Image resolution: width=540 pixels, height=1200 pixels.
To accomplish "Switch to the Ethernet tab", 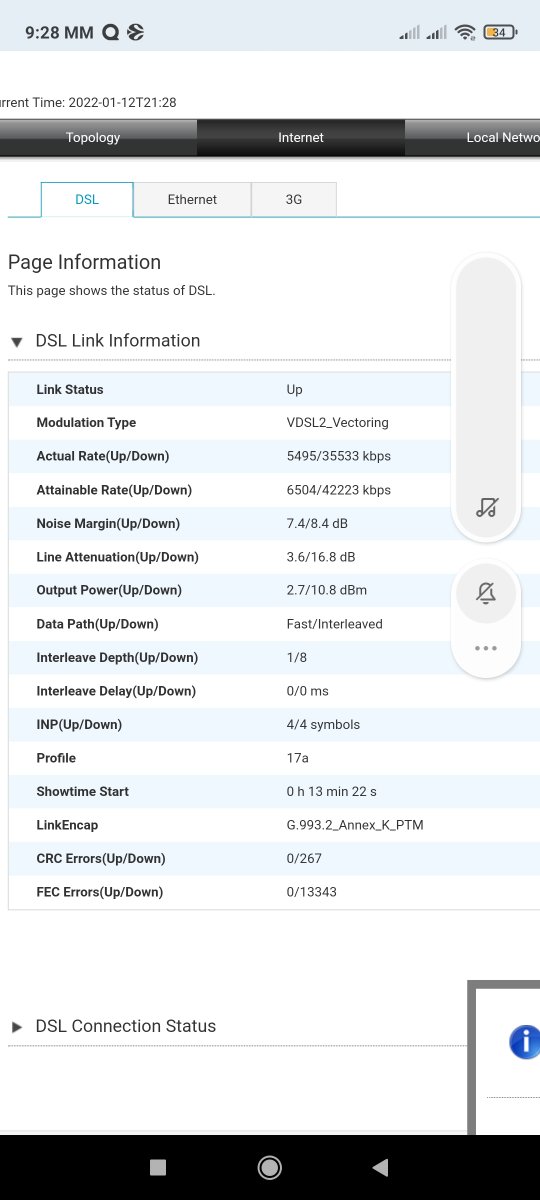I will (x=192, y=199).
